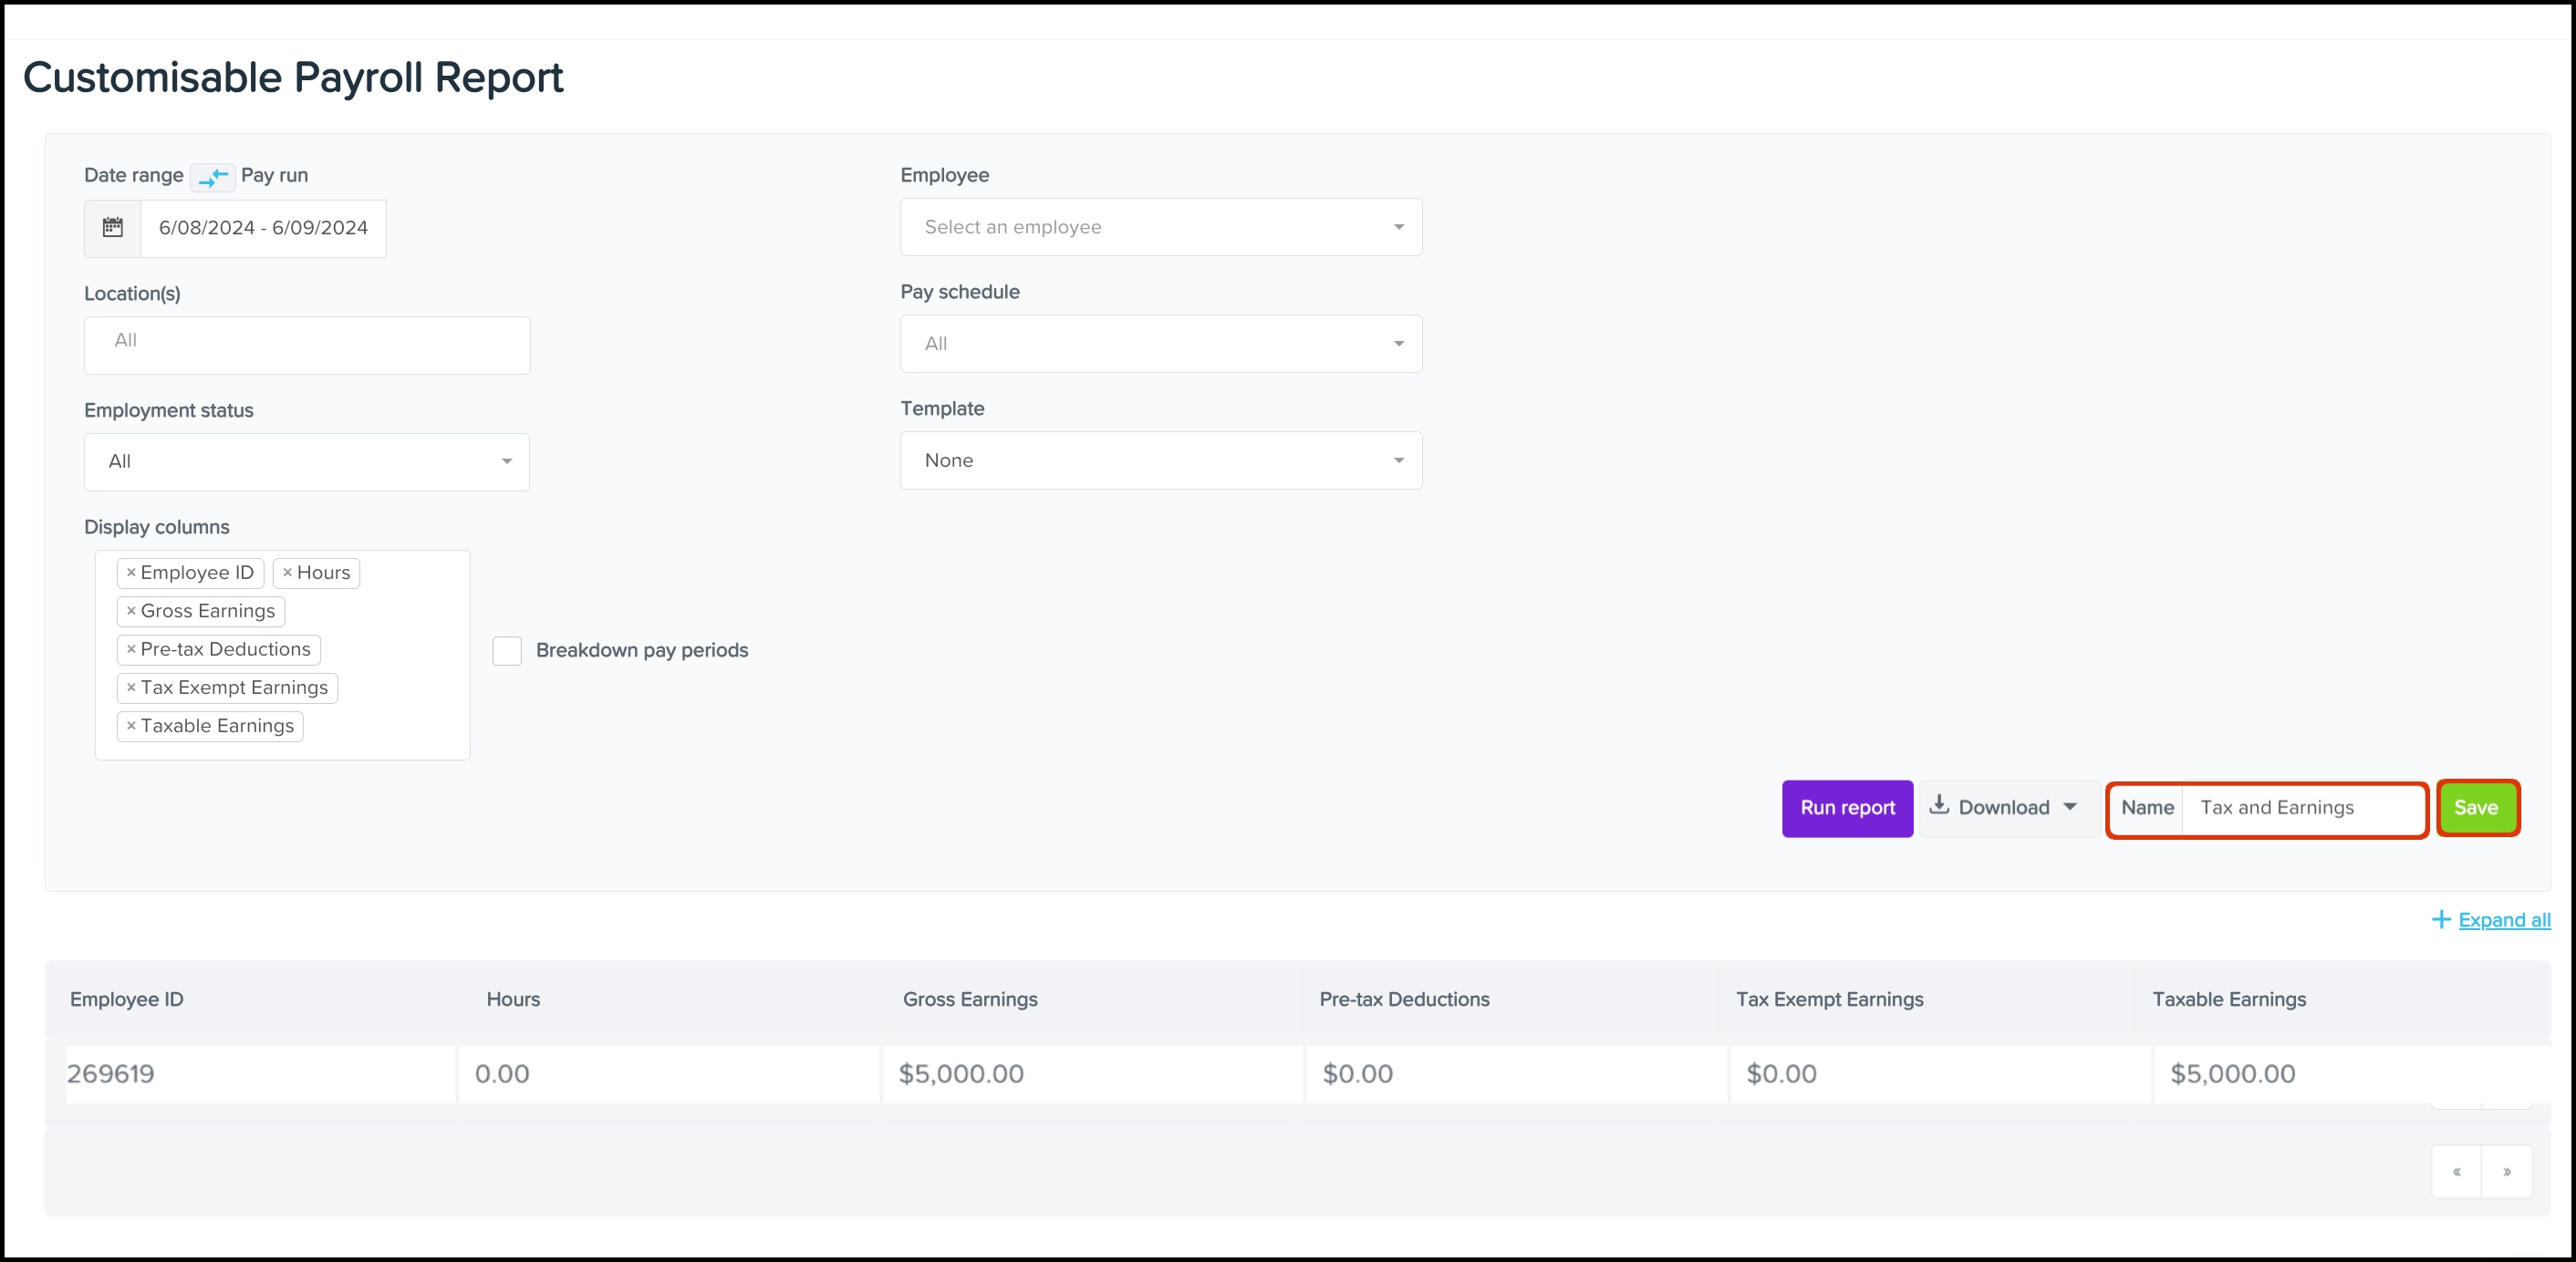The image size is (2576, 1262).
Task: Remove the Tax Exempt Earnings column tag
Action: pos(131,688)
